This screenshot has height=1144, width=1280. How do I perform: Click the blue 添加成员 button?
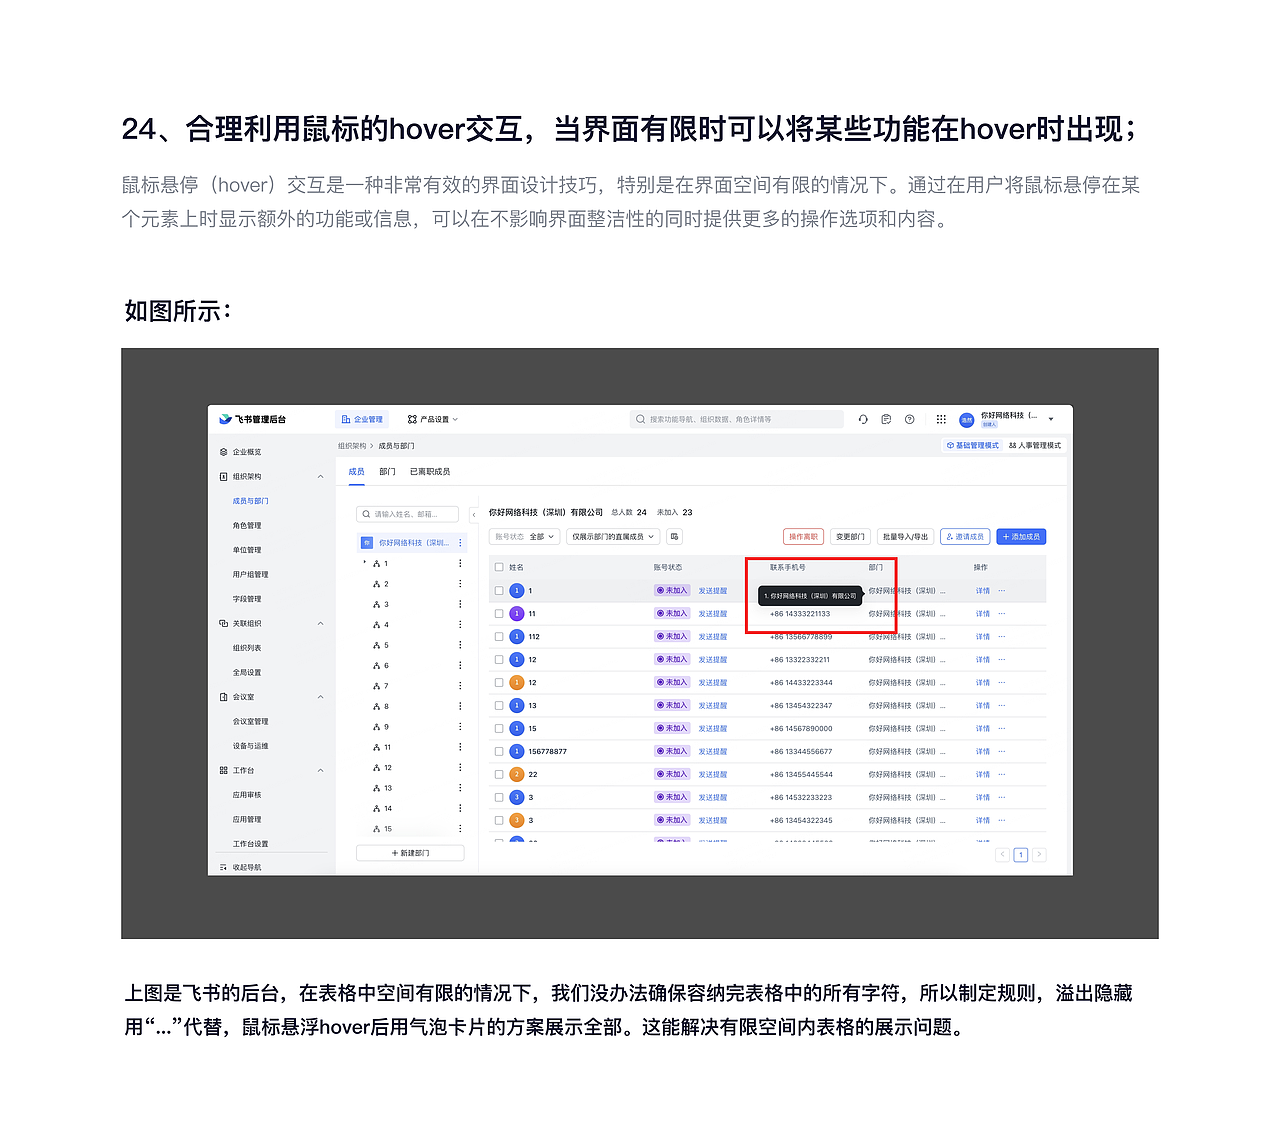click(x=1021, y=537)
